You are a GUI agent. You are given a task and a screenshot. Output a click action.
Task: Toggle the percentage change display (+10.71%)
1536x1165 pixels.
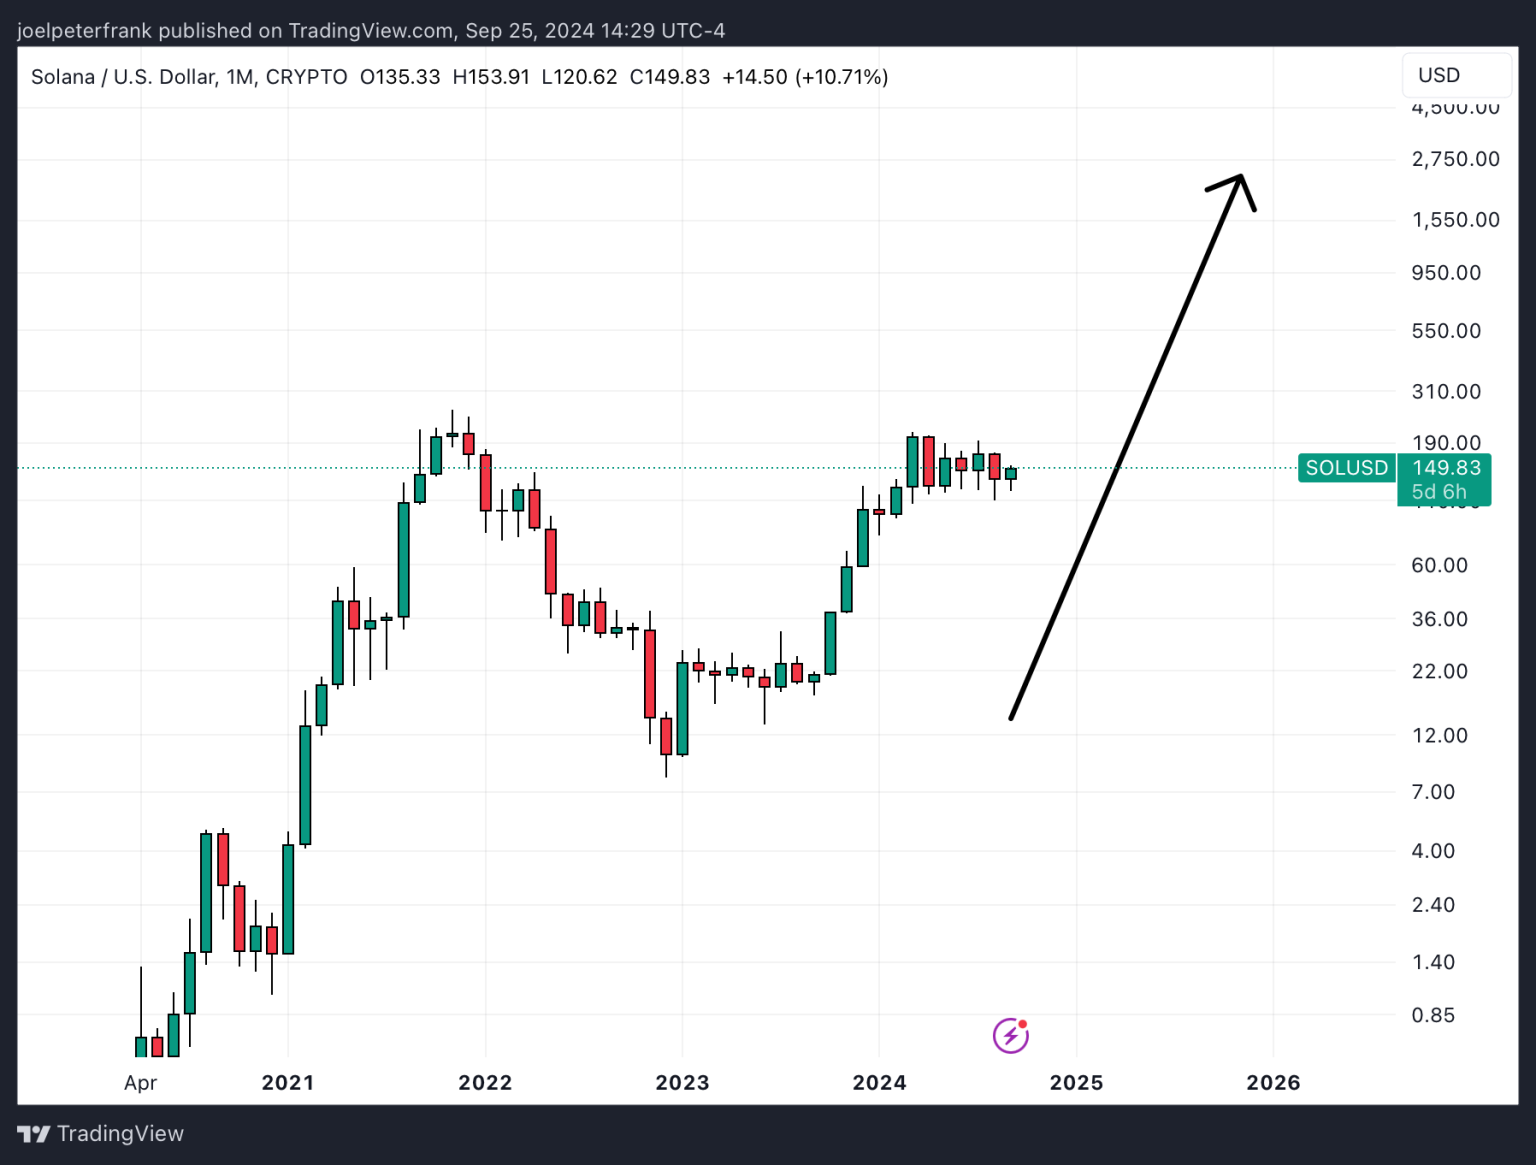click(844, 77)
